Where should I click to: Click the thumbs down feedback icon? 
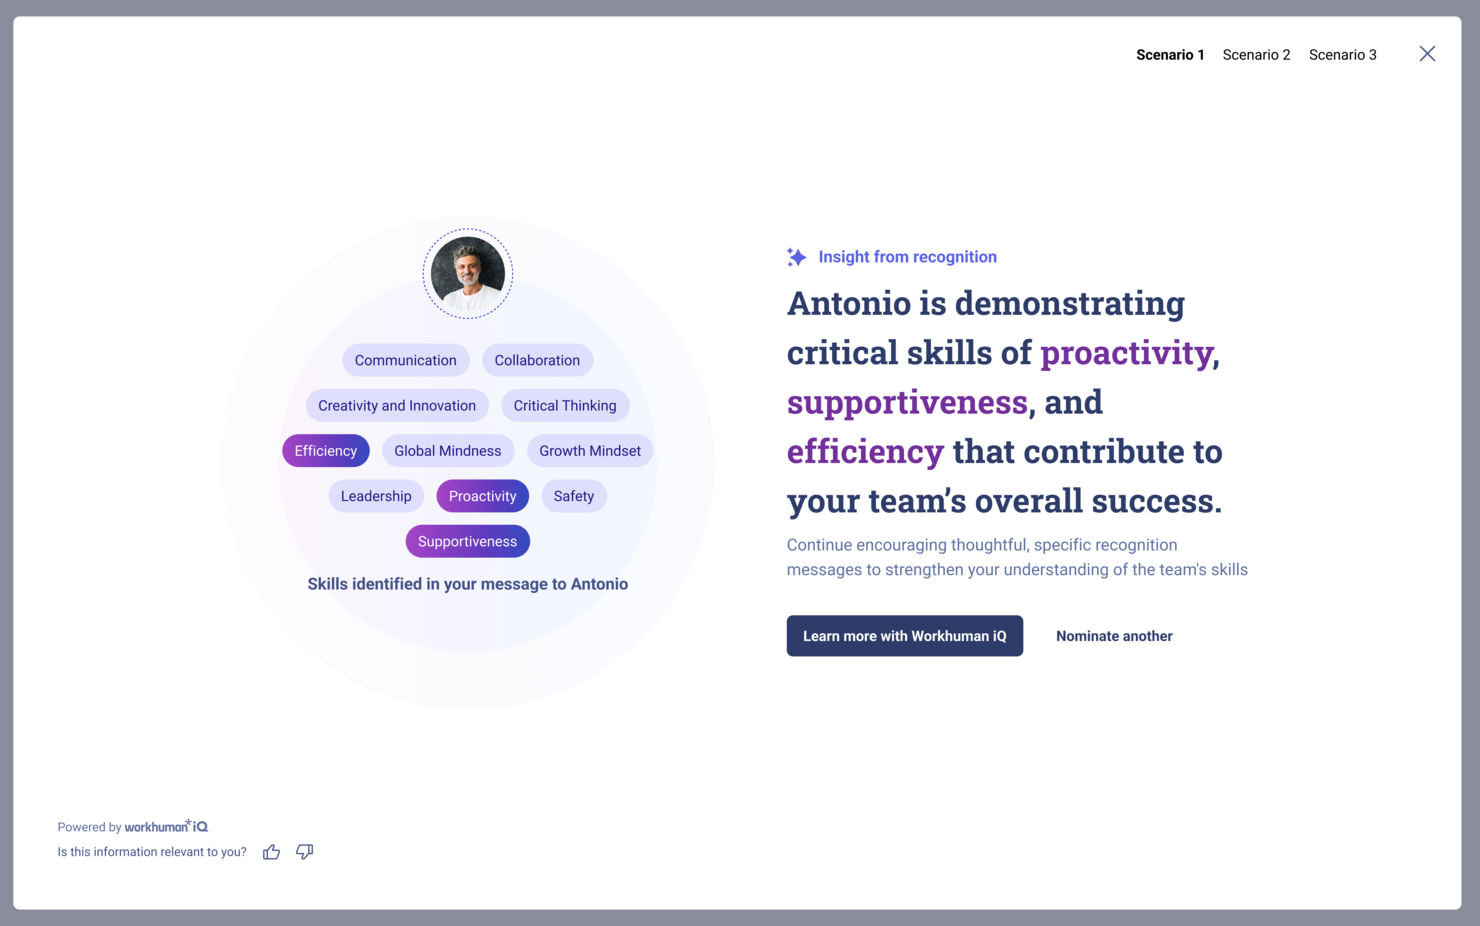305,851
